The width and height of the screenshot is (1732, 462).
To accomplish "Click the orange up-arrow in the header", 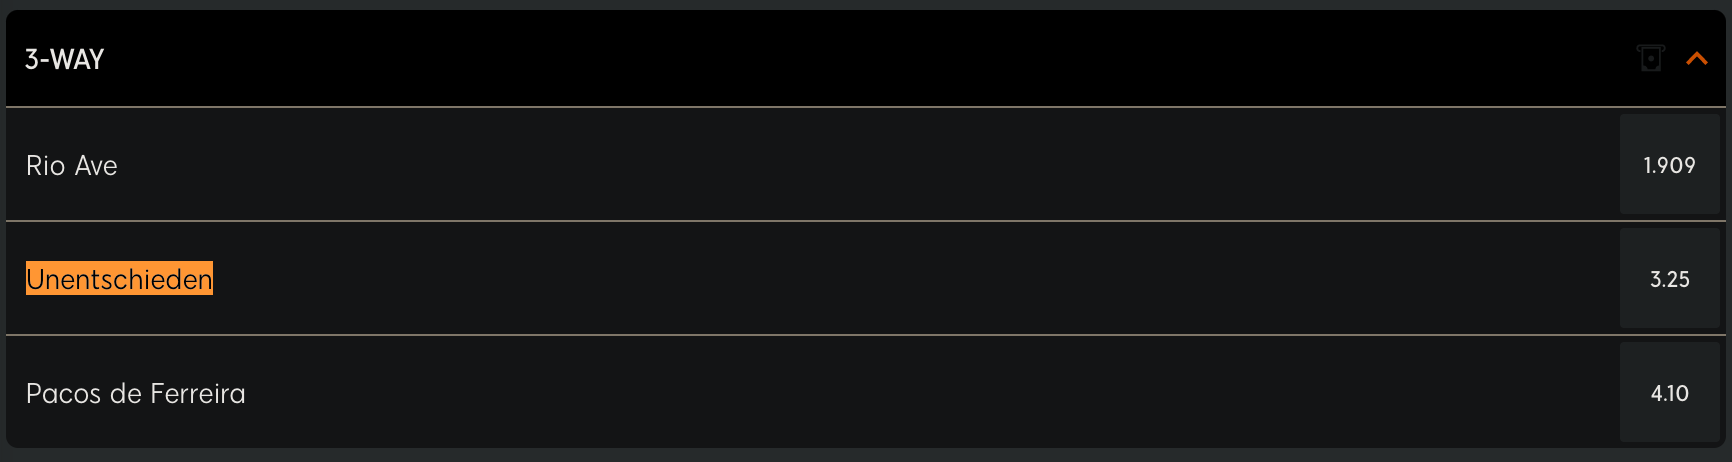I will point(1697,59).
